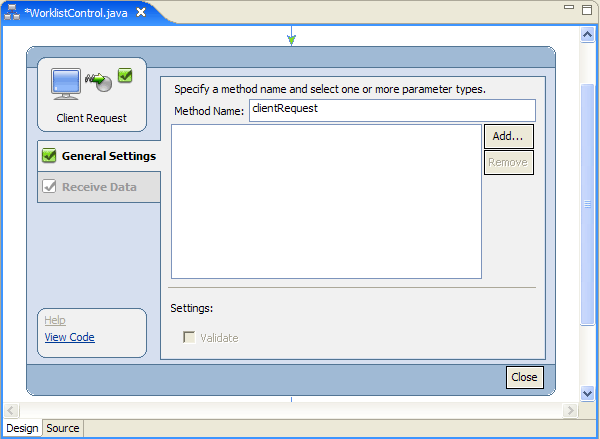Click the vertical scrollbar up arrow
600x439 pixels.
coord(587,35)
